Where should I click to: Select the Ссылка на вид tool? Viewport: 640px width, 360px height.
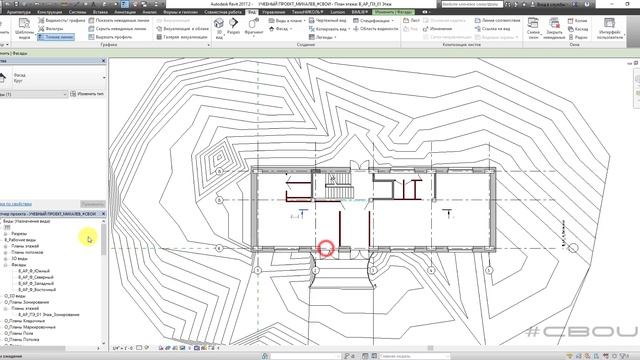(492, 29)
